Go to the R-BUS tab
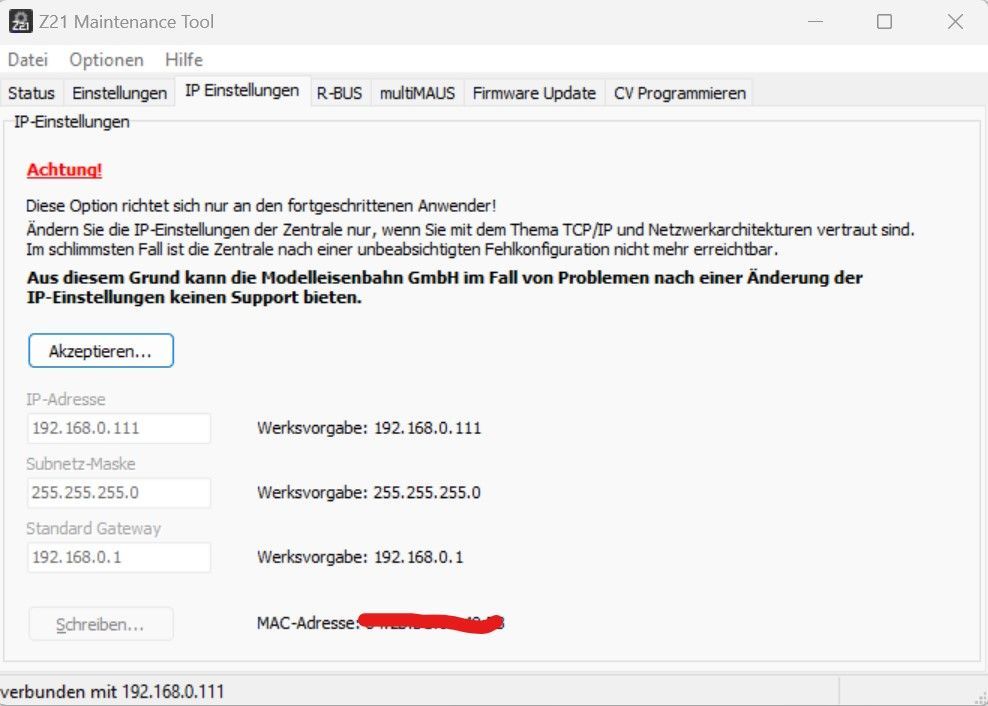988x706 pixels. pos(340,93)
